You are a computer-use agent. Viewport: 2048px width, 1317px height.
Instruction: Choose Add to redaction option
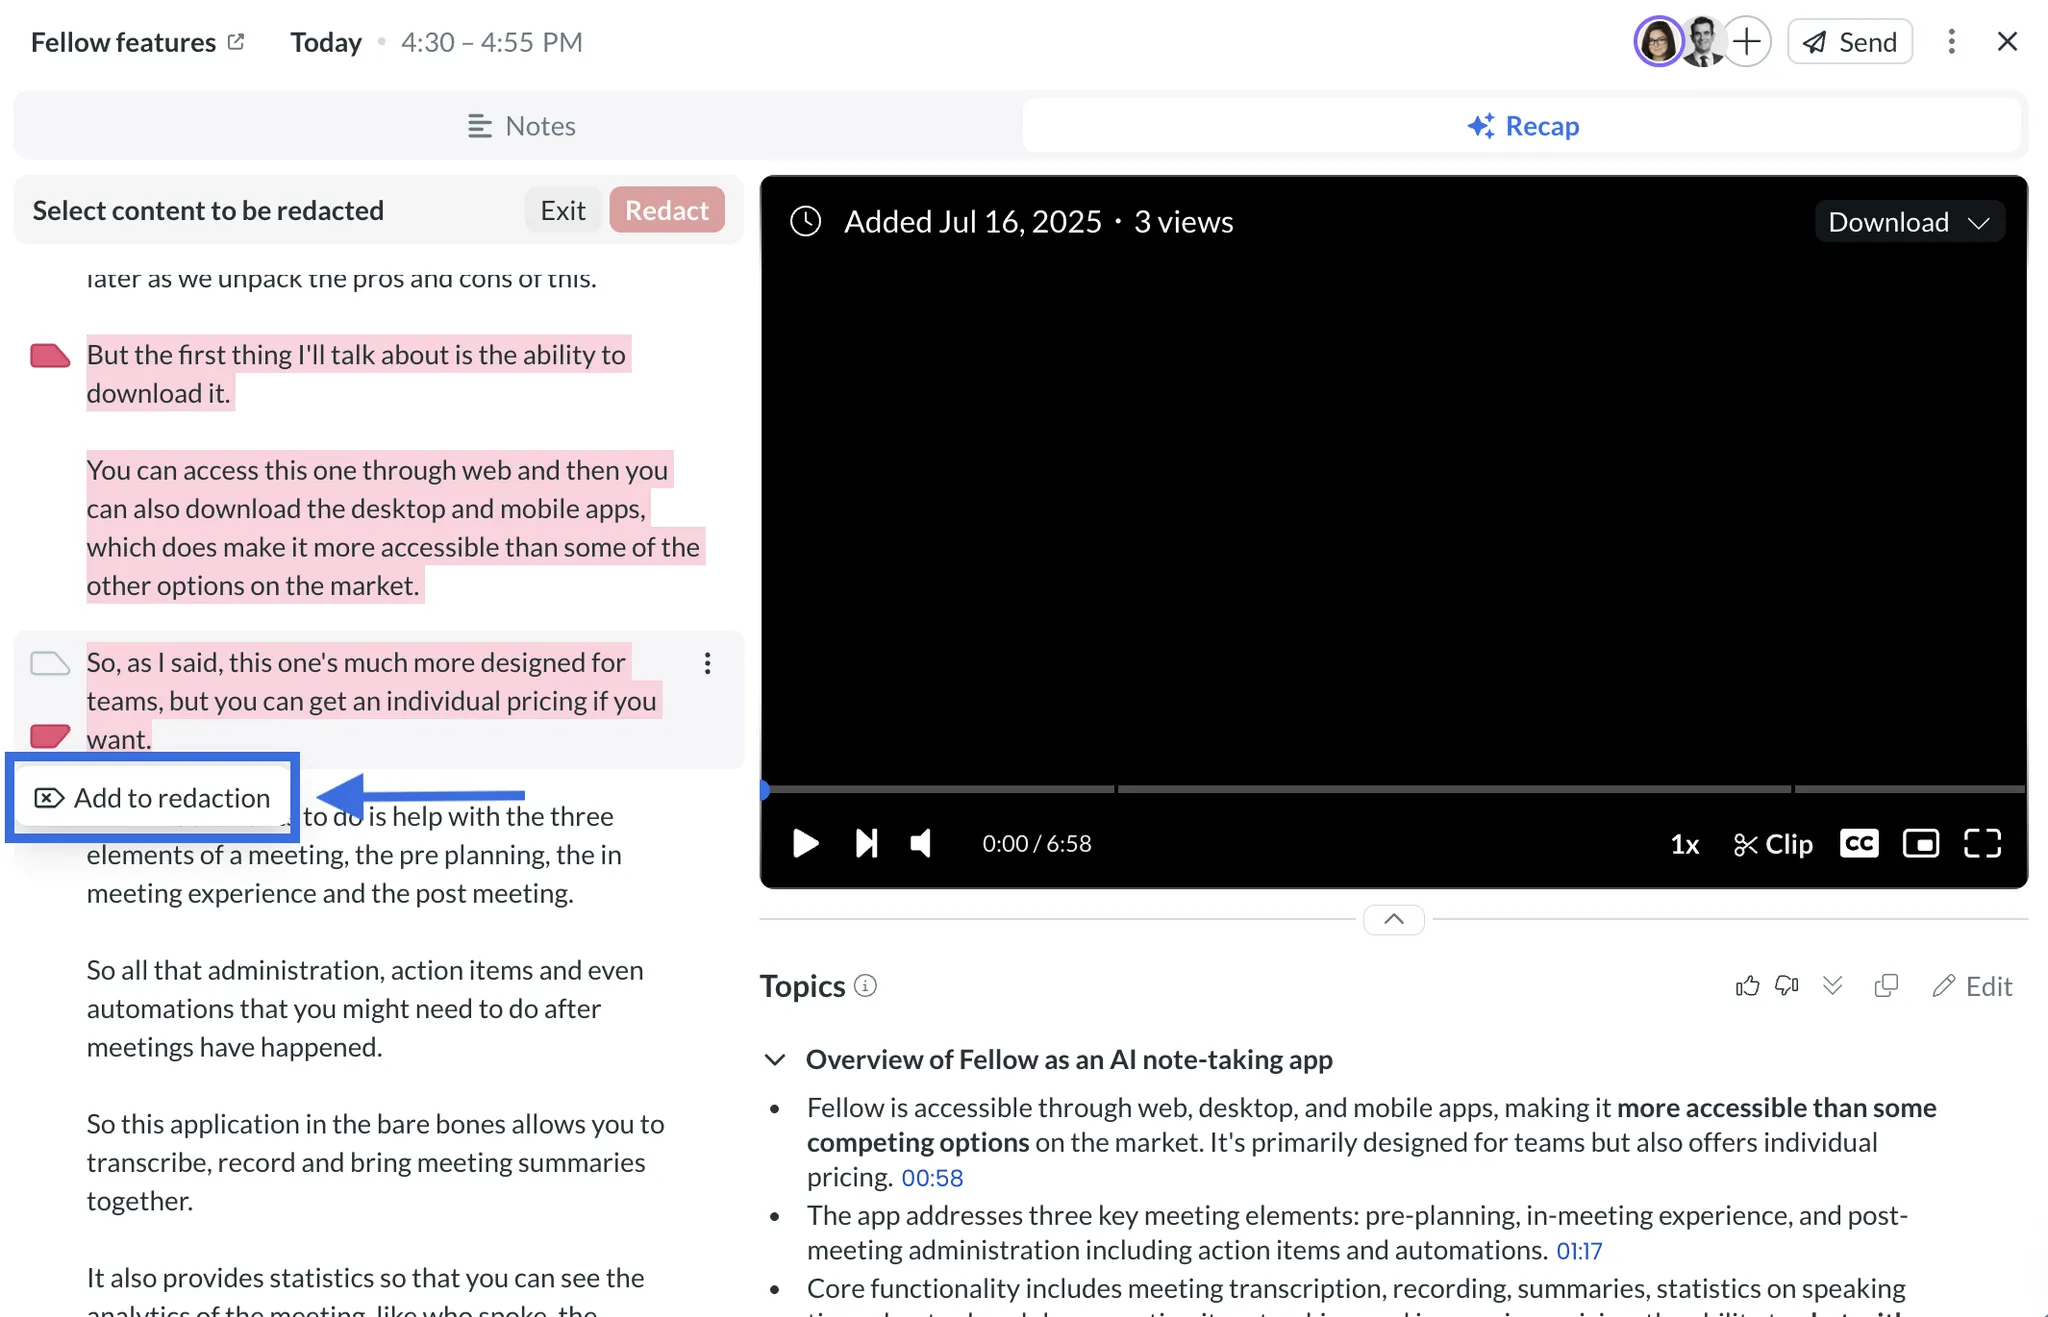153,797
